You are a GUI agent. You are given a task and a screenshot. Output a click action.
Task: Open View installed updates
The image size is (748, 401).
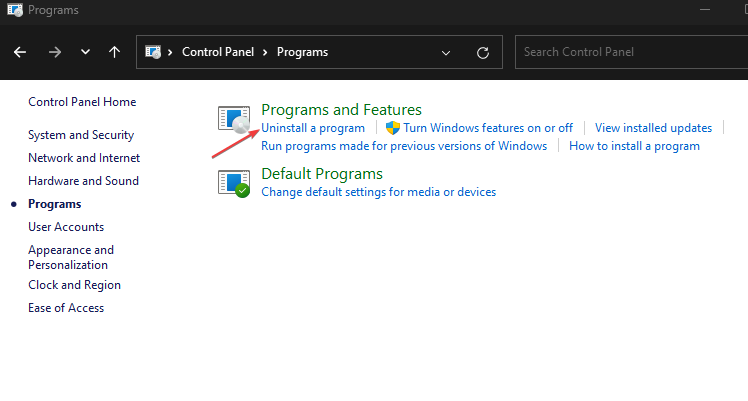click(653, 128)
